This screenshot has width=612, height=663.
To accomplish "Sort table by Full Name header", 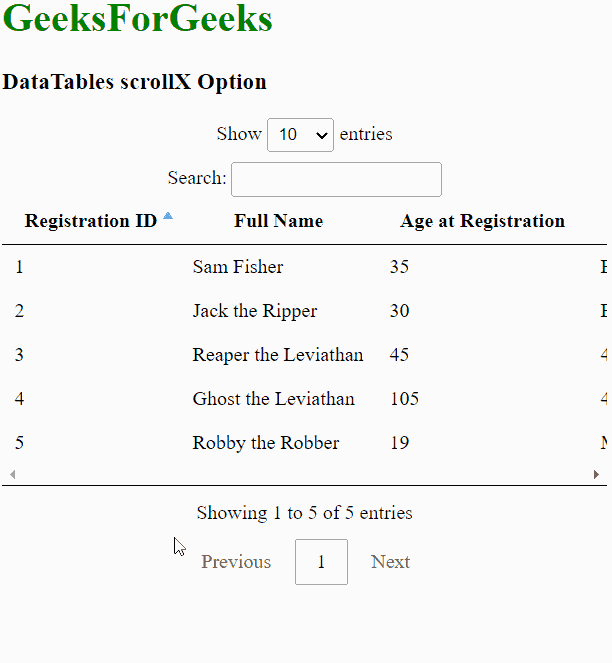I will [278, 221].
